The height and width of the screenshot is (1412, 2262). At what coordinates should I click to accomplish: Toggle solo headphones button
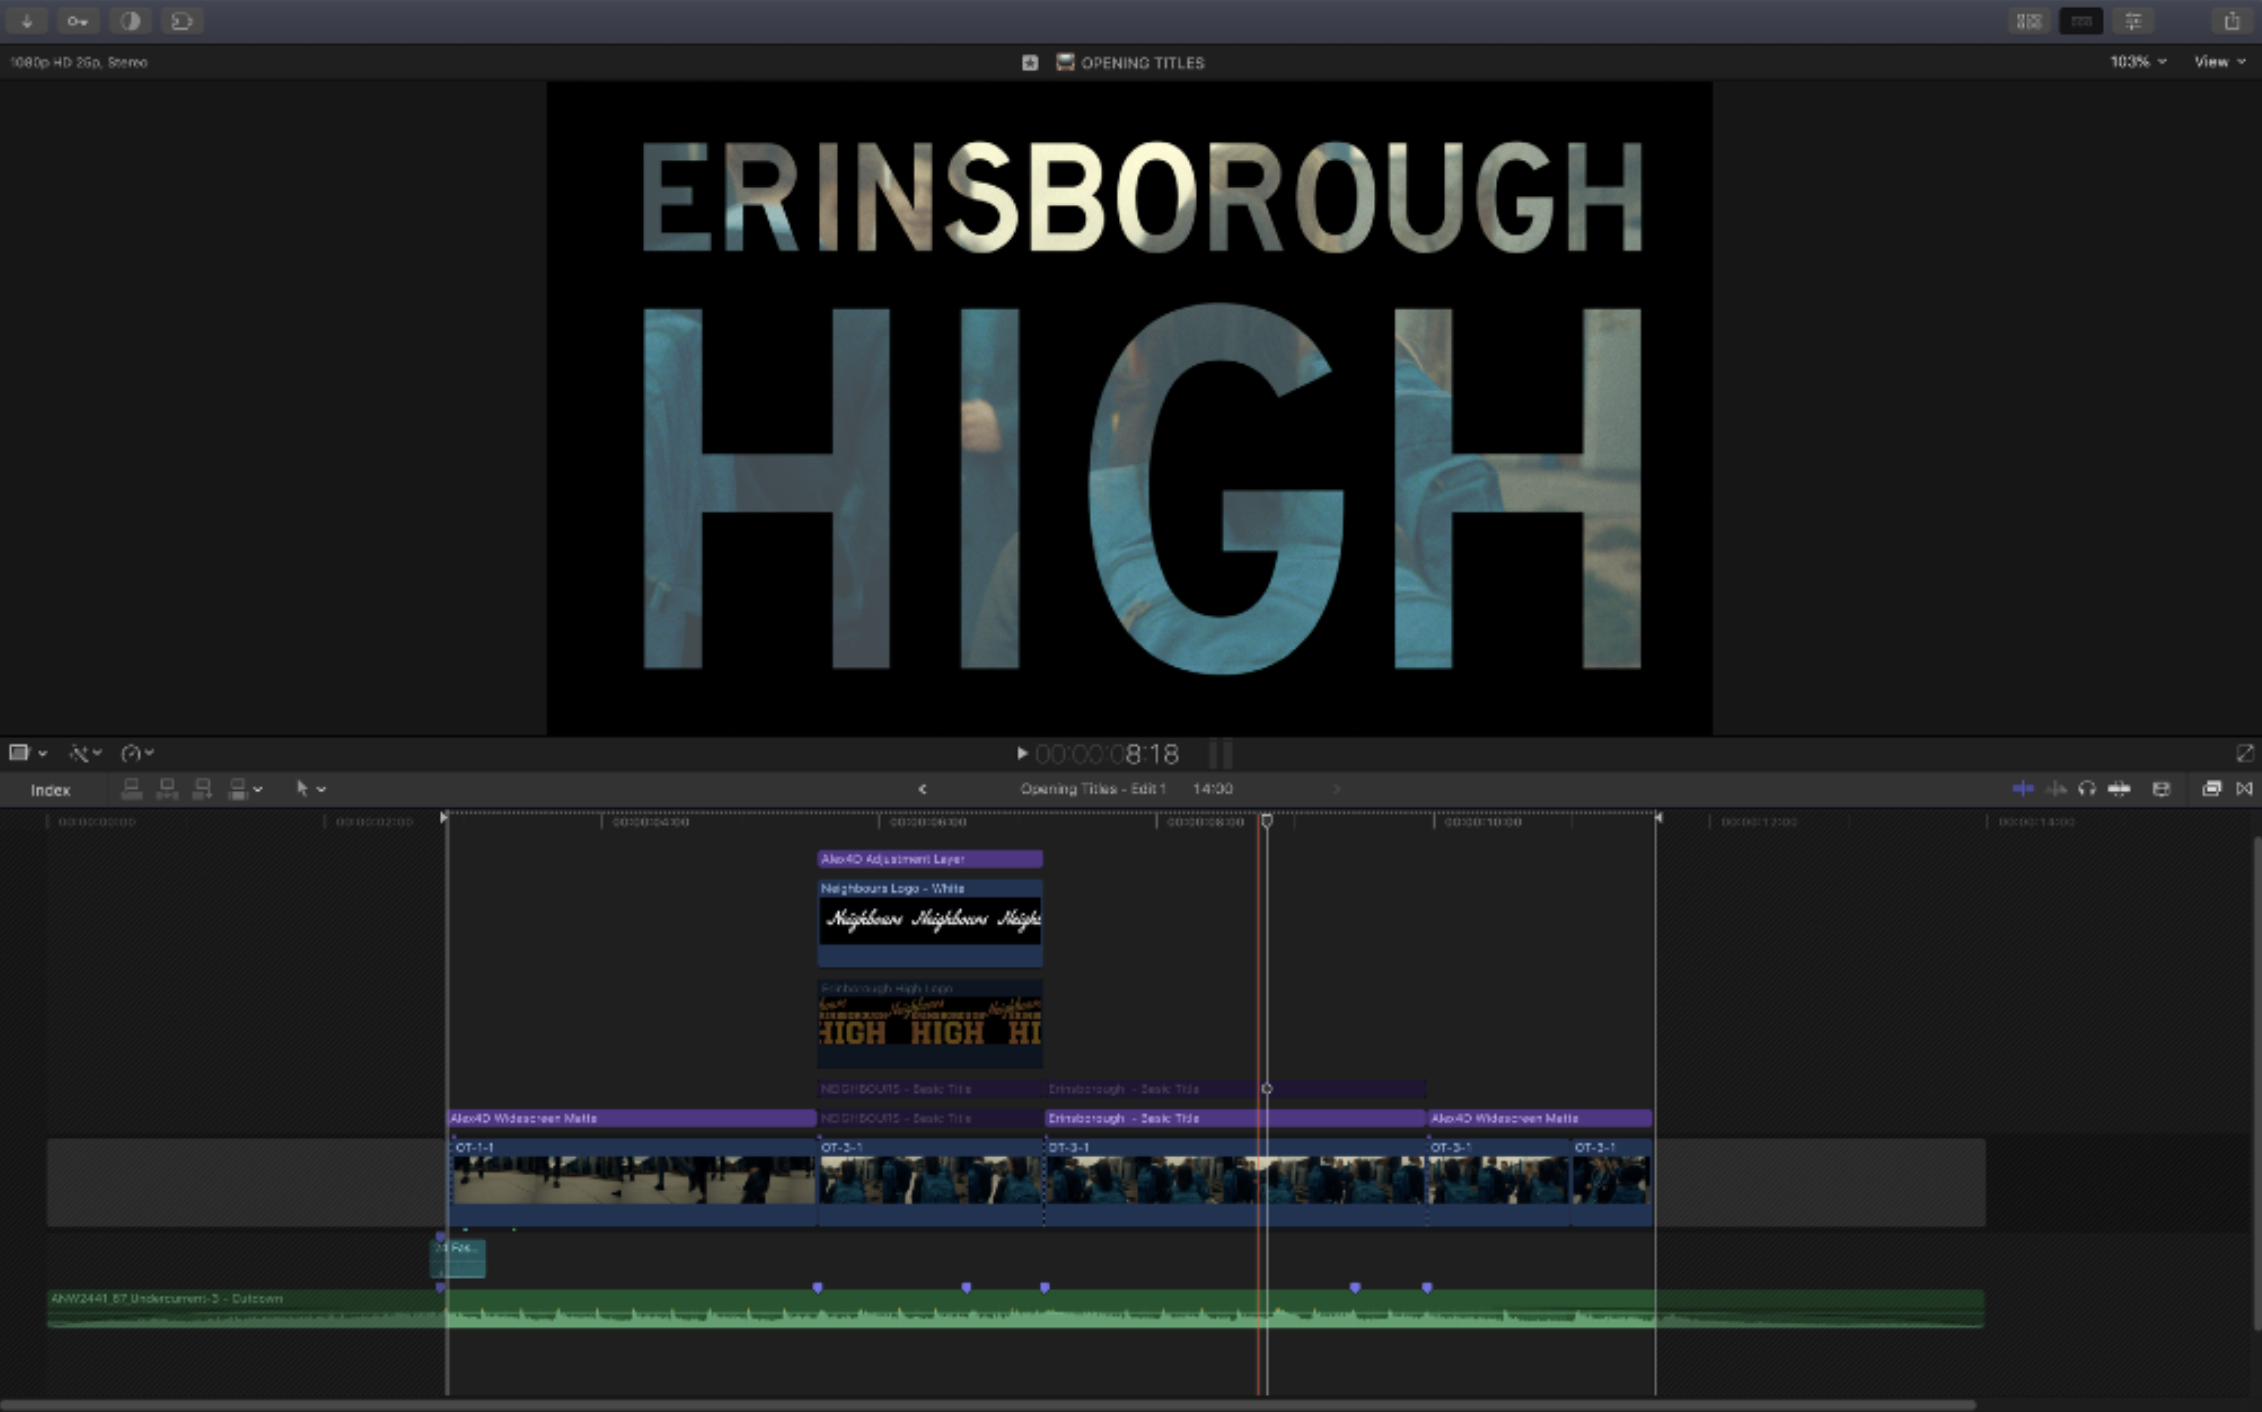pos(2086,789)
